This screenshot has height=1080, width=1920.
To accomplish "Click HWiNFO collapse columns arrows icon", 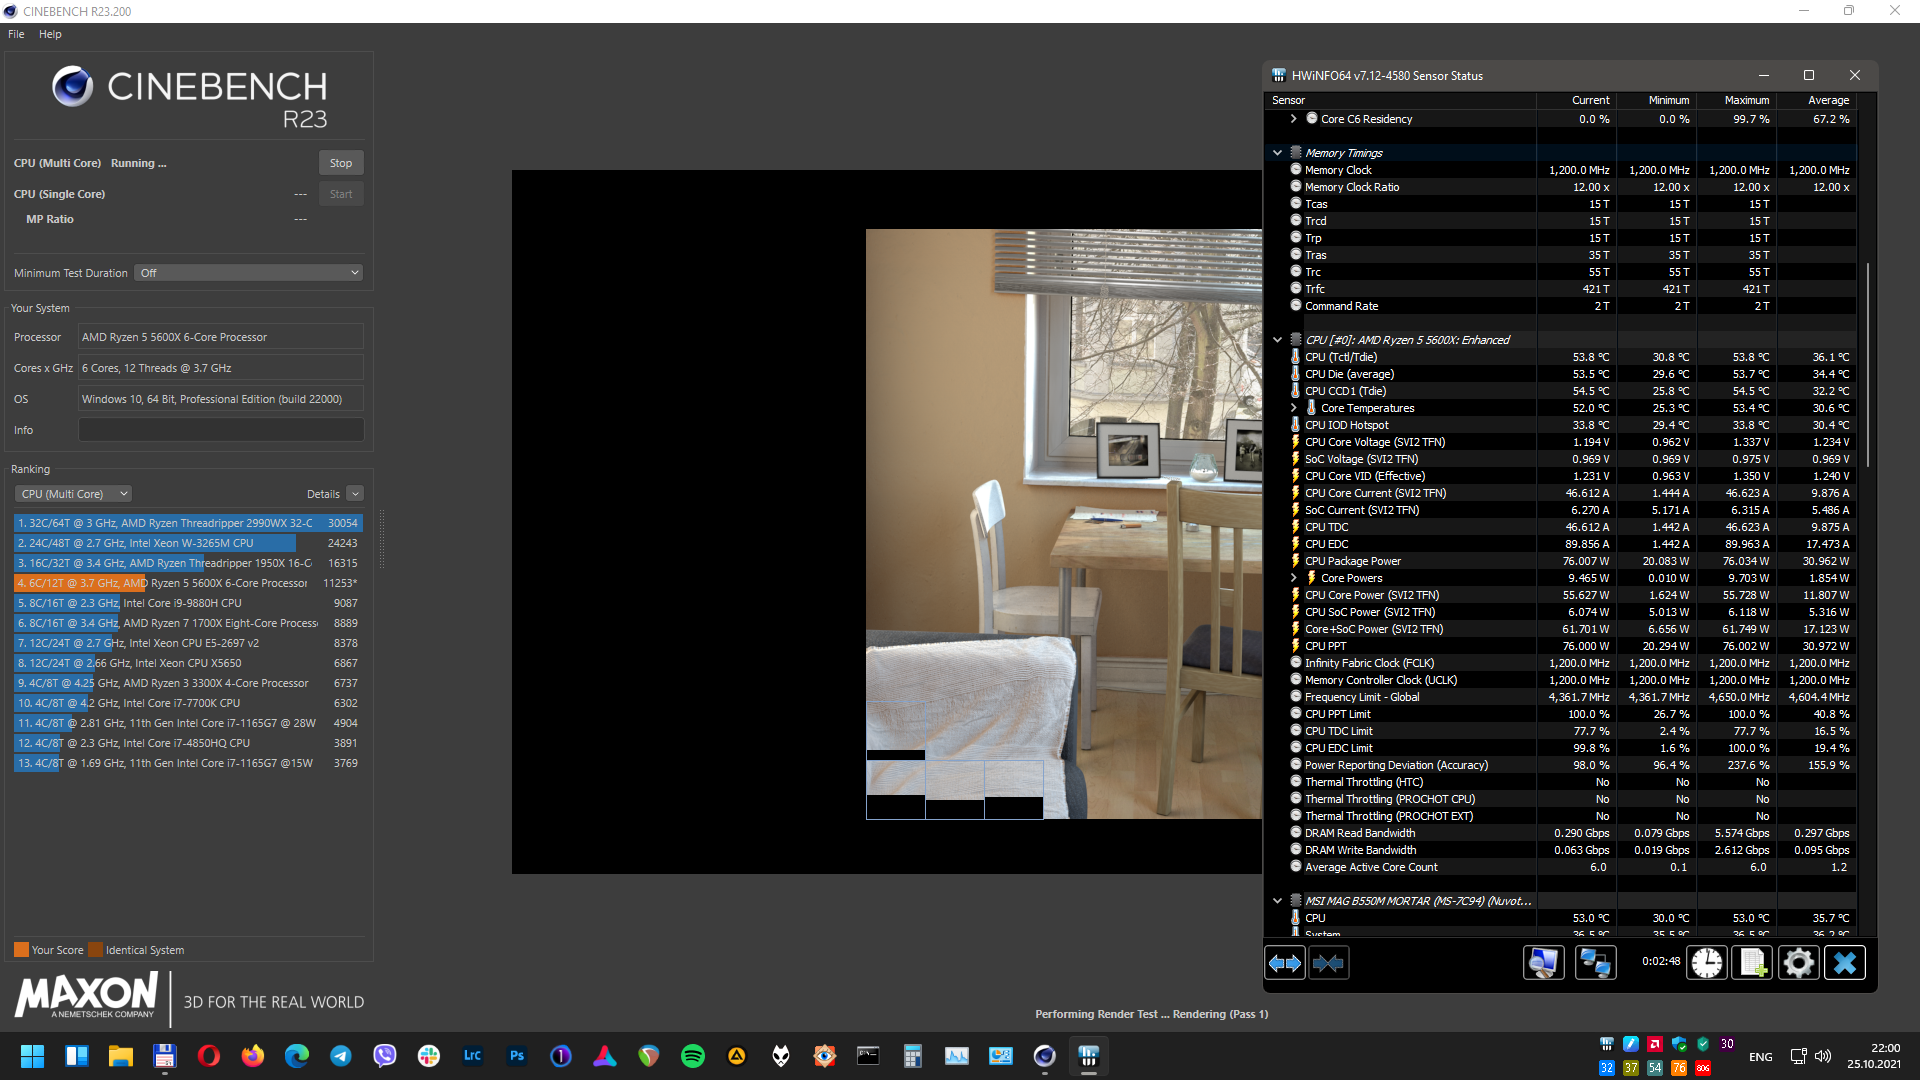I will pos(1328,963).
